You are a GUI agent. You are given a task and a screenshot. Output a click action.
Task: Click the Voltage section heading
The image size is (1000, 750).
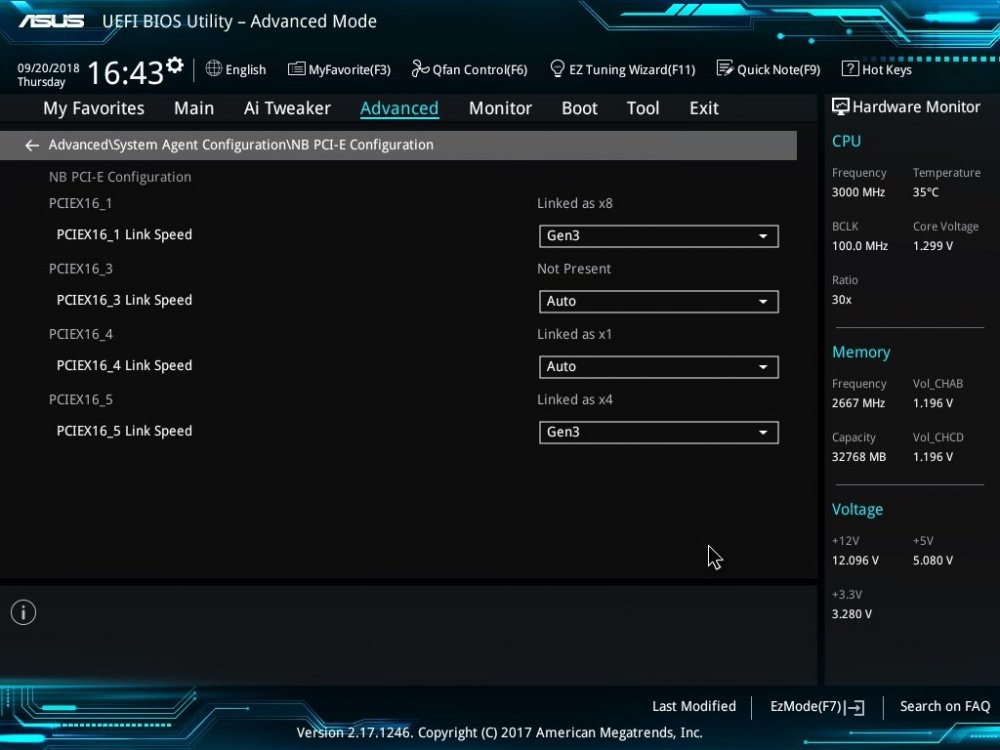click(x=857, y=510)
